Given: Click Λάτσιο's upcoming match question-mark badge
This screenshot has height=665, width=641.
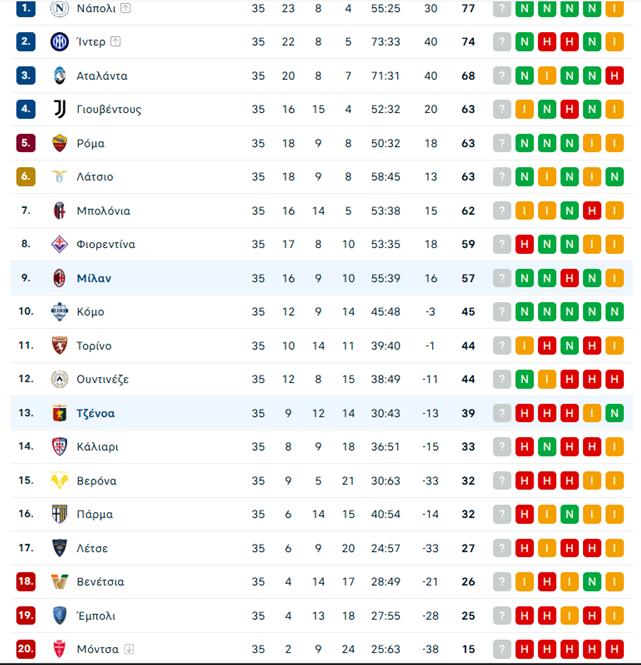Looking at the screenshot, I should [x=502, y=176].
